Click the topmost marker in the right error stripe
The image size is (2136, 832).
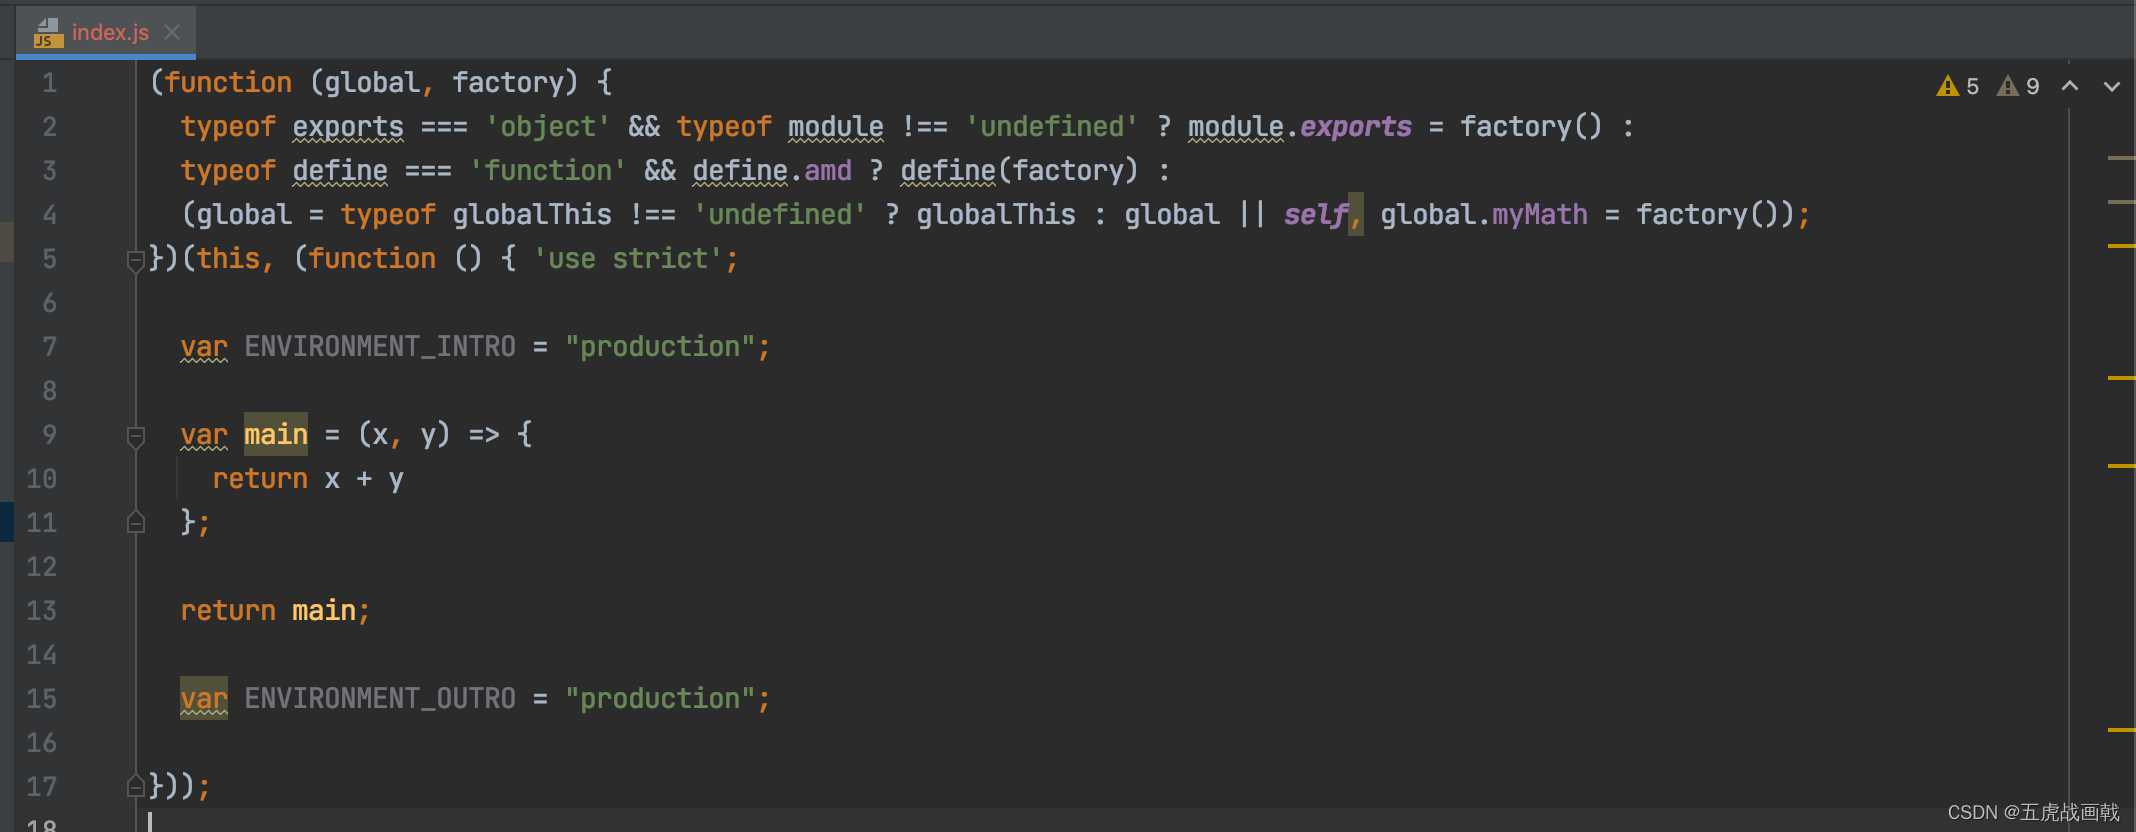[x=2121, y=158]
